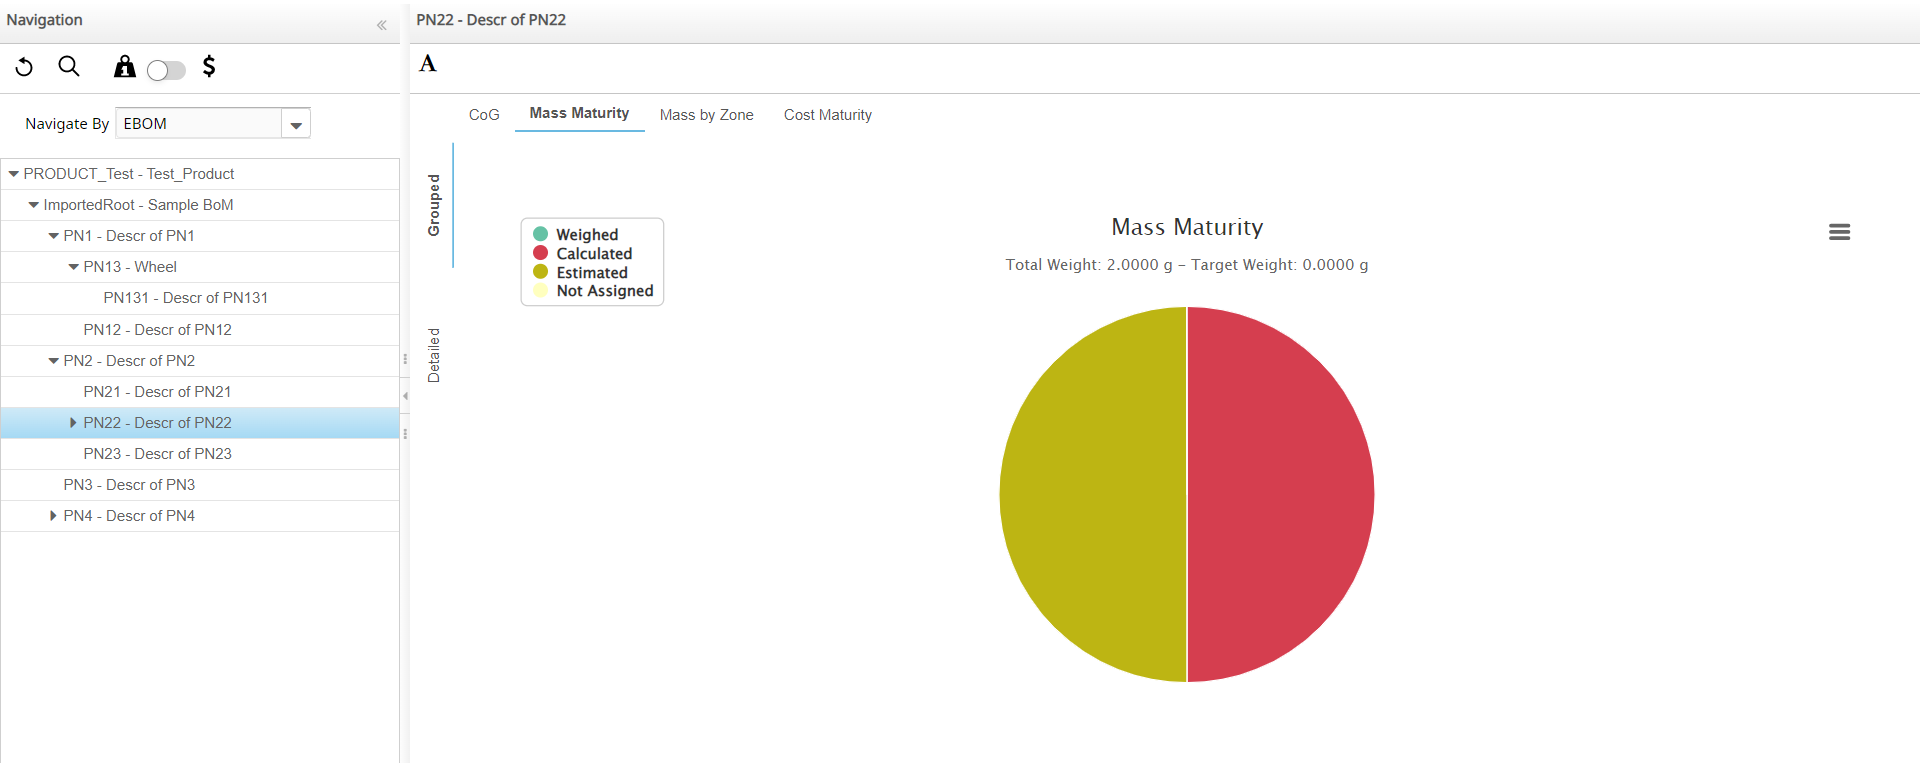
Task: Click the Total Weight subtitle text
Action: (x=1187, y=265)
